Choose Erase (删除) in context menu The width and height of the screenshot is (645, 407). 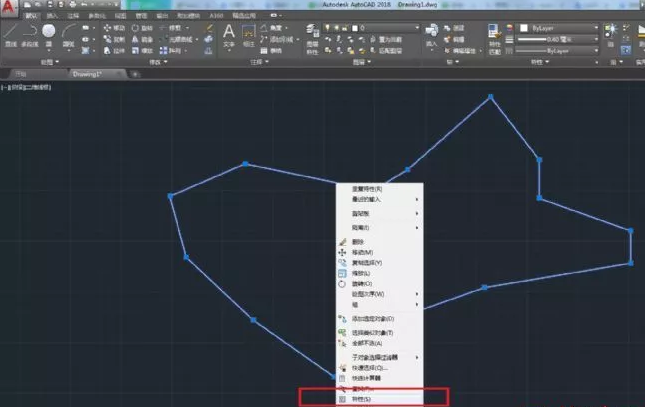(x=380, y=242)
